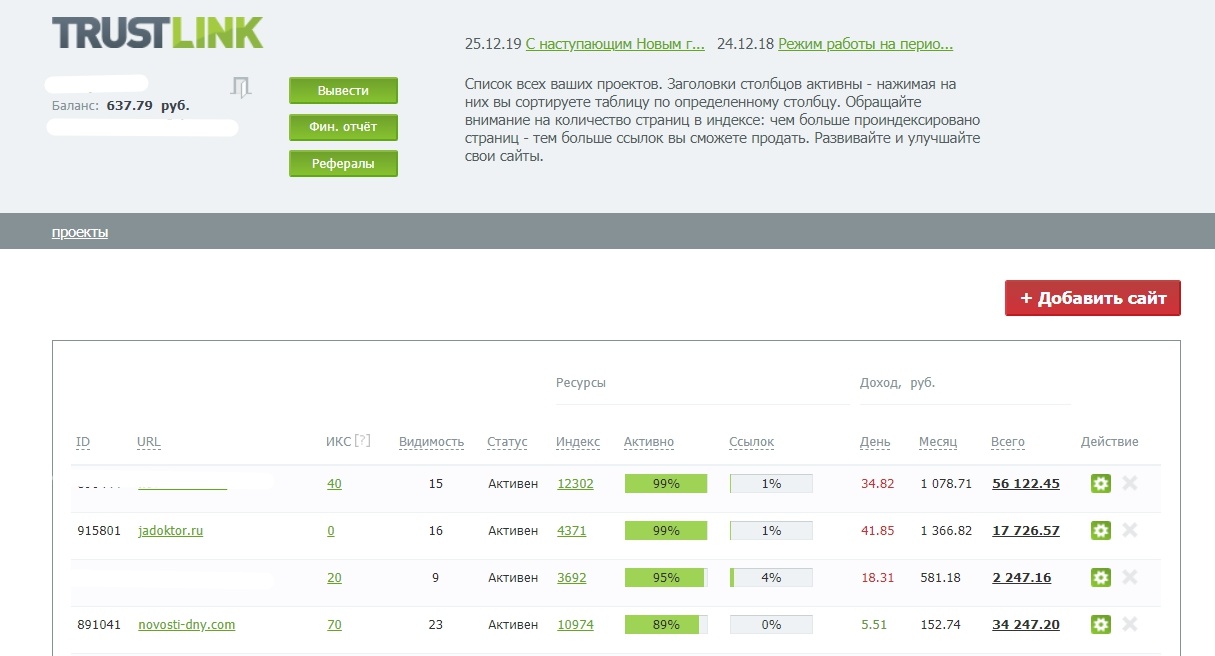Image resolution: width=1215 pixels, height=656 pixels.
Task: Sort table by the Индекс column
Action: (x=578, y=442)
